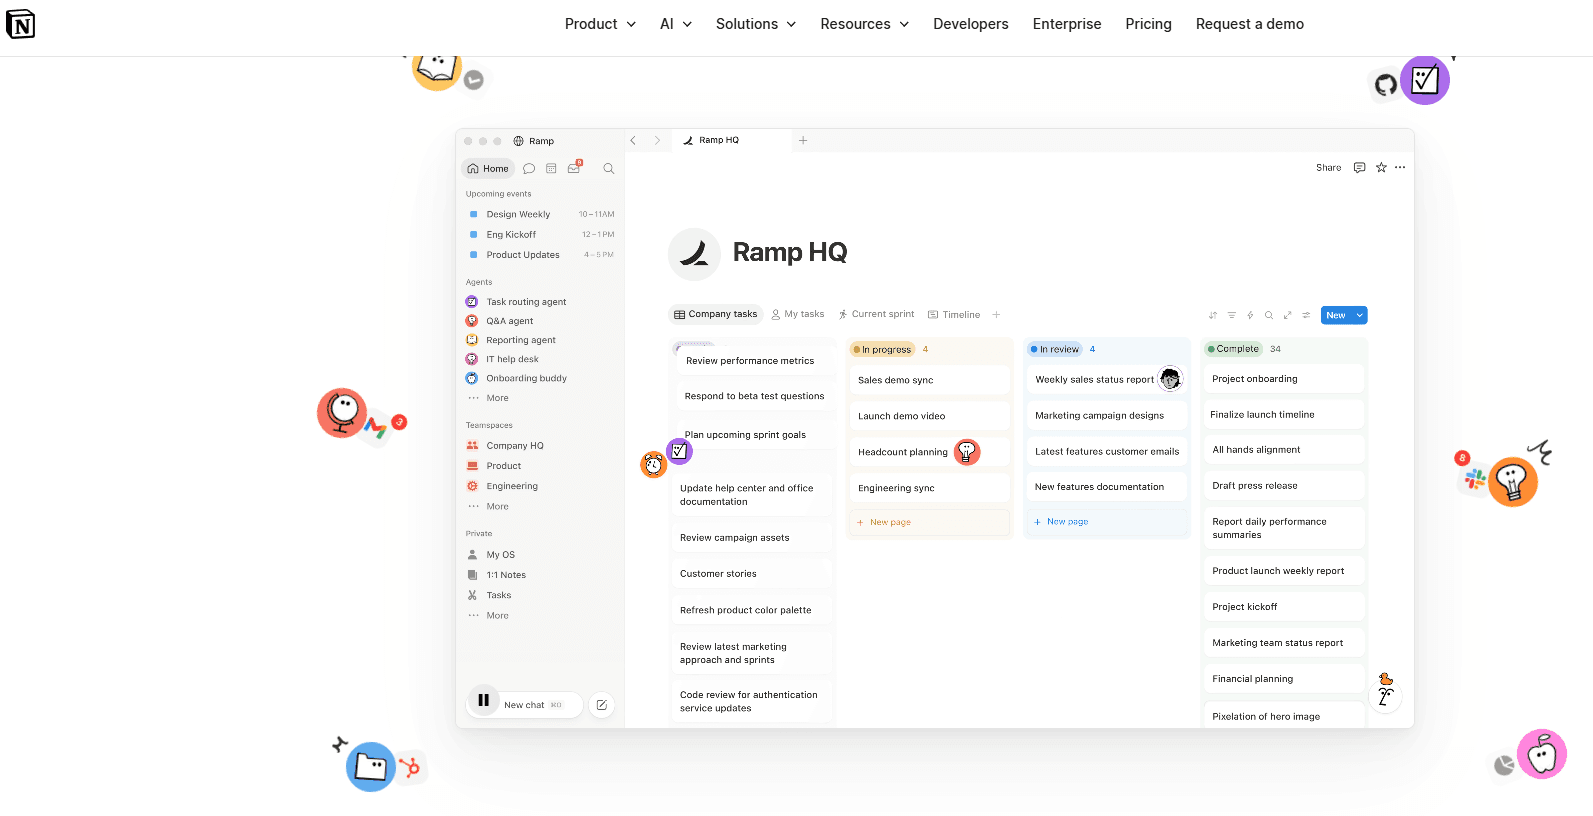Screen dimensions: 1593x816
Task: Pause the animation with the pause button
Action: click(483, 700)
